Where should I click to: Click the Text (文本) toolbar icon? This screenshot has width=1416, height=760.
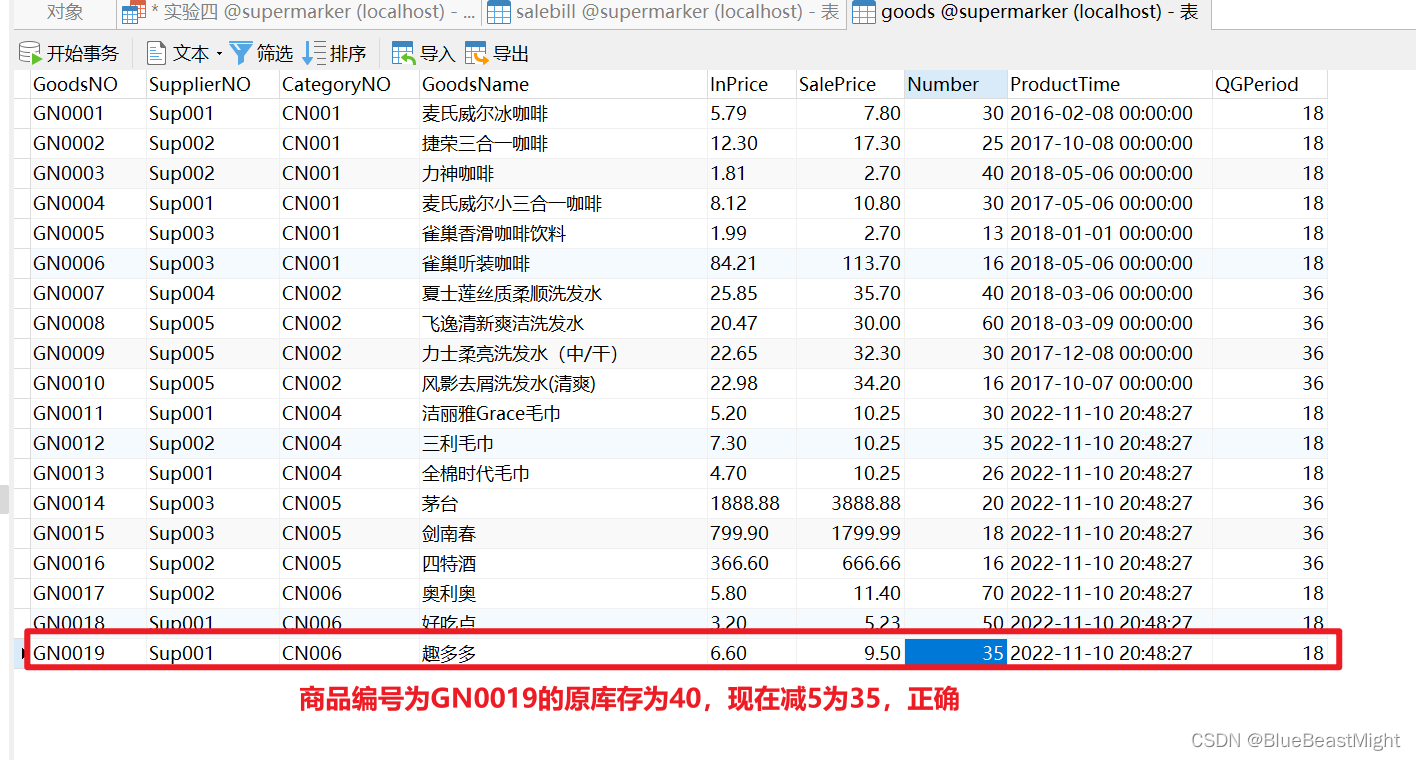(156, 53)
